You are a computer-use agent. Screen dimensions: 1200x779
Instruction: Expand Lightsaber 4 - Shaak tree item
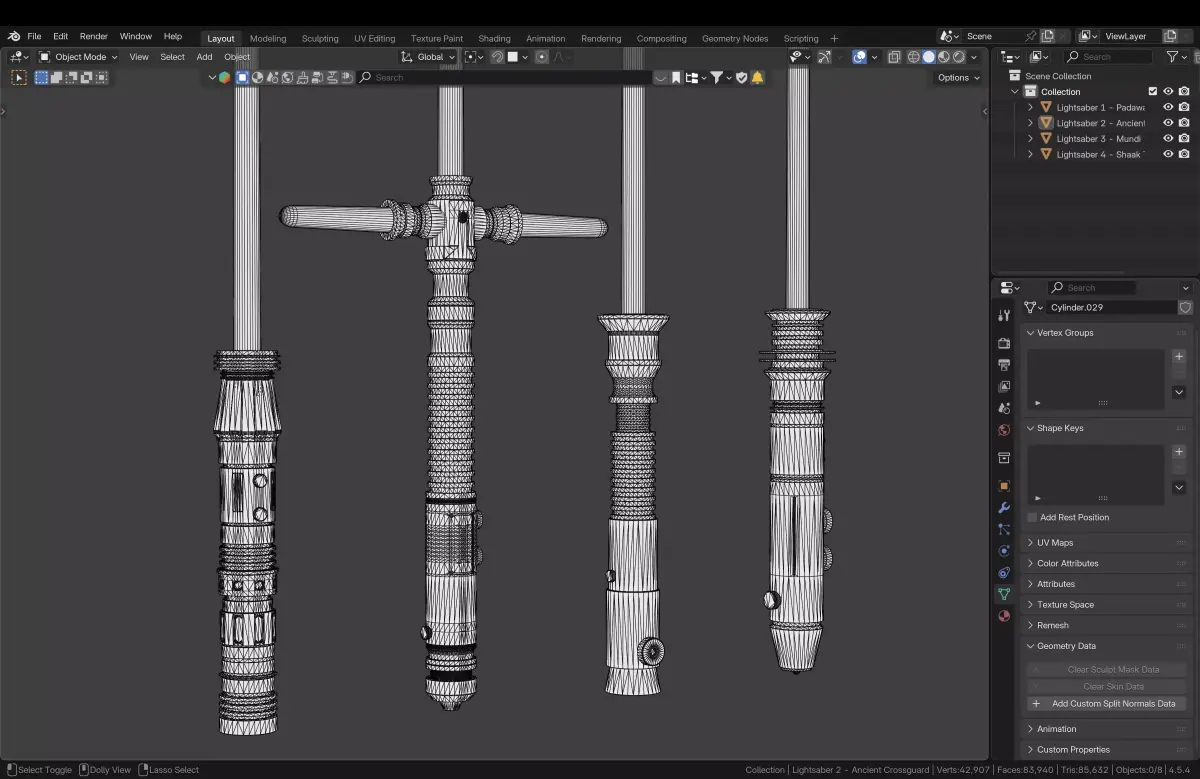click(x=1030, y=154)
